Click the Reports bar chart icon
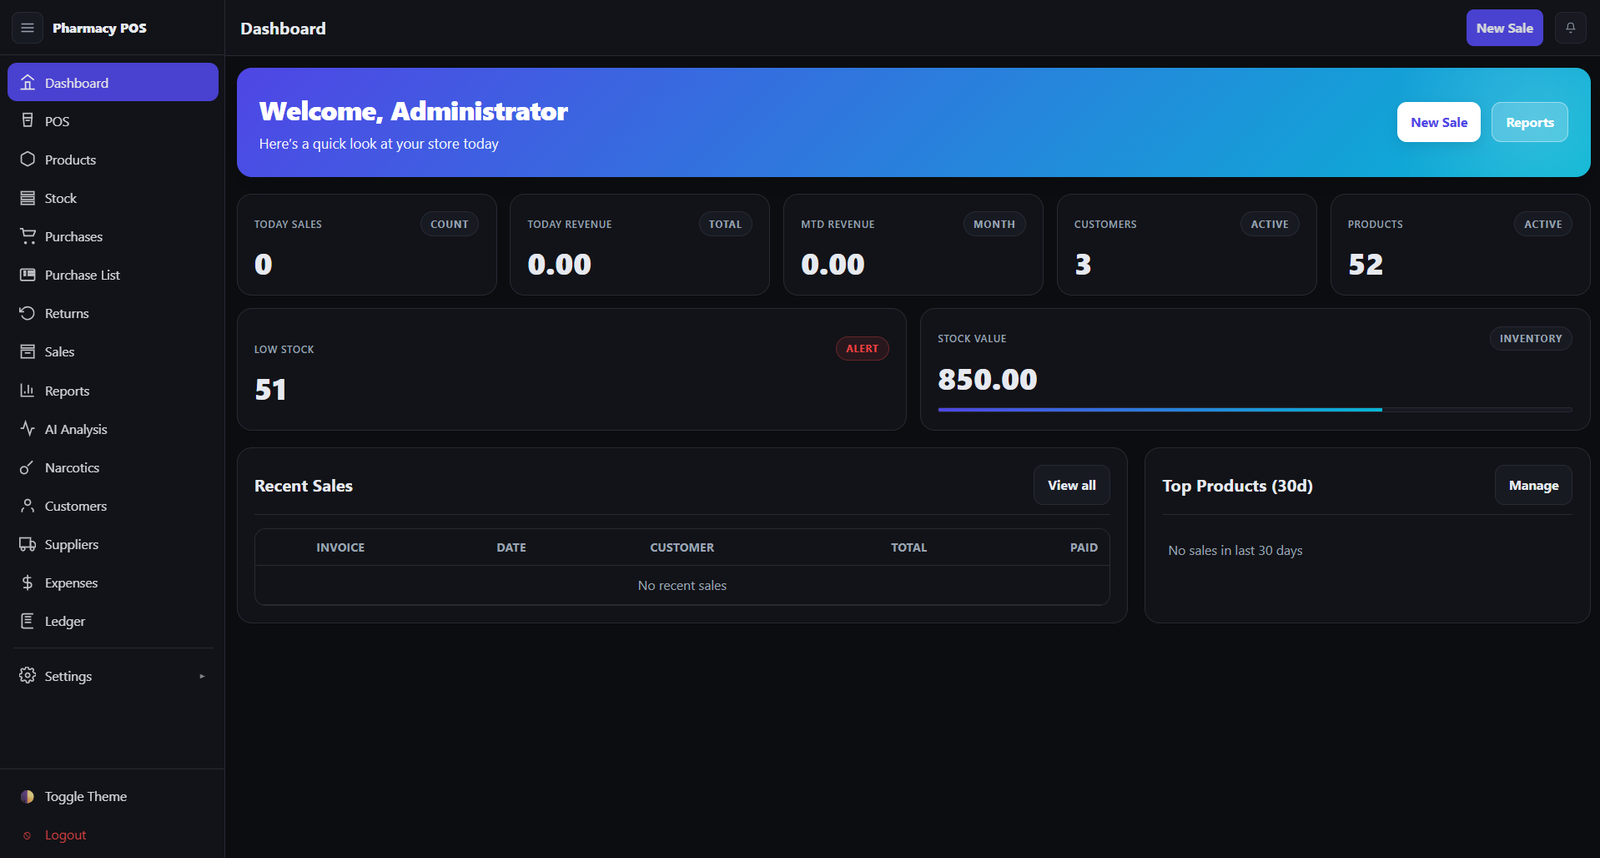 27,391
